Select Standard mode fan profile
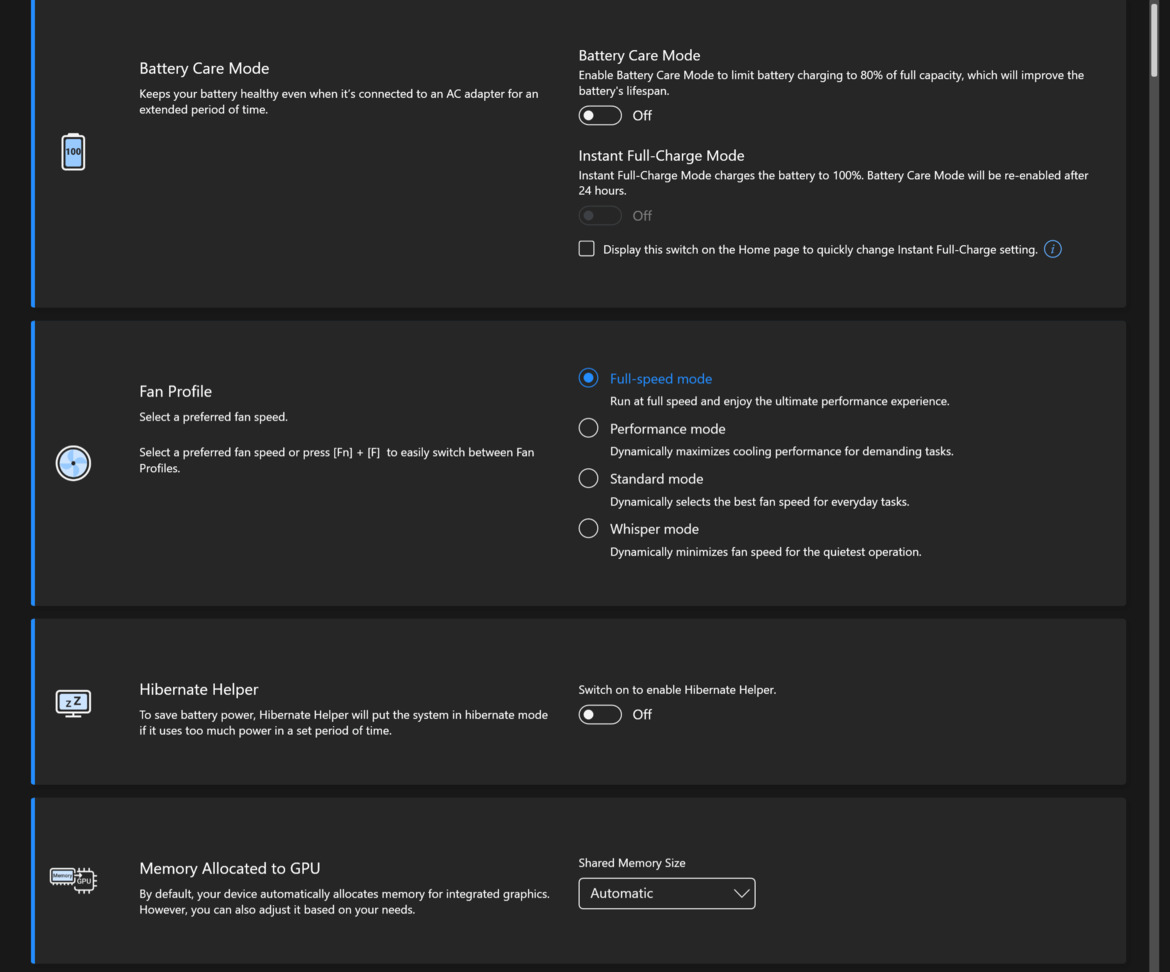1170x972 pixels. pyautogui.click(x=589, y=478)
